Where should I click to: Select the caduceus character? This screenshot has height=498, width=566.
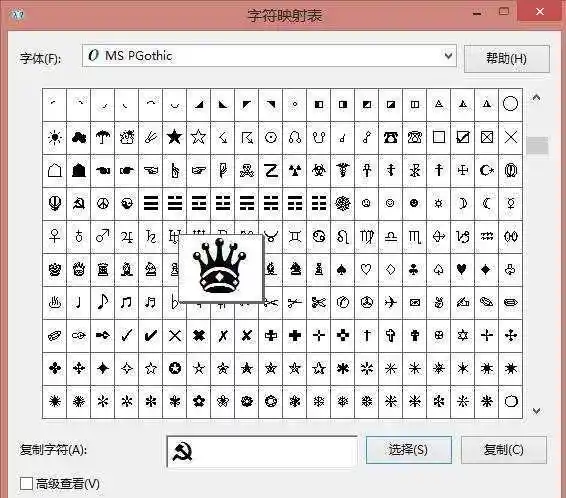[343, 171]
